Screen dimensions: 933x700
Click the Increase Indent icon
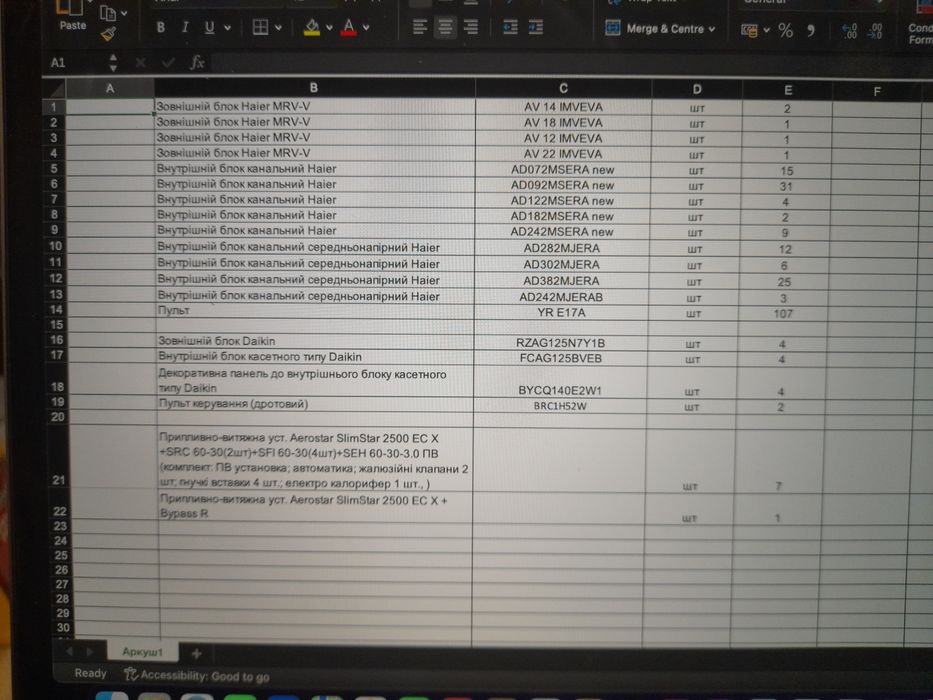536,27
